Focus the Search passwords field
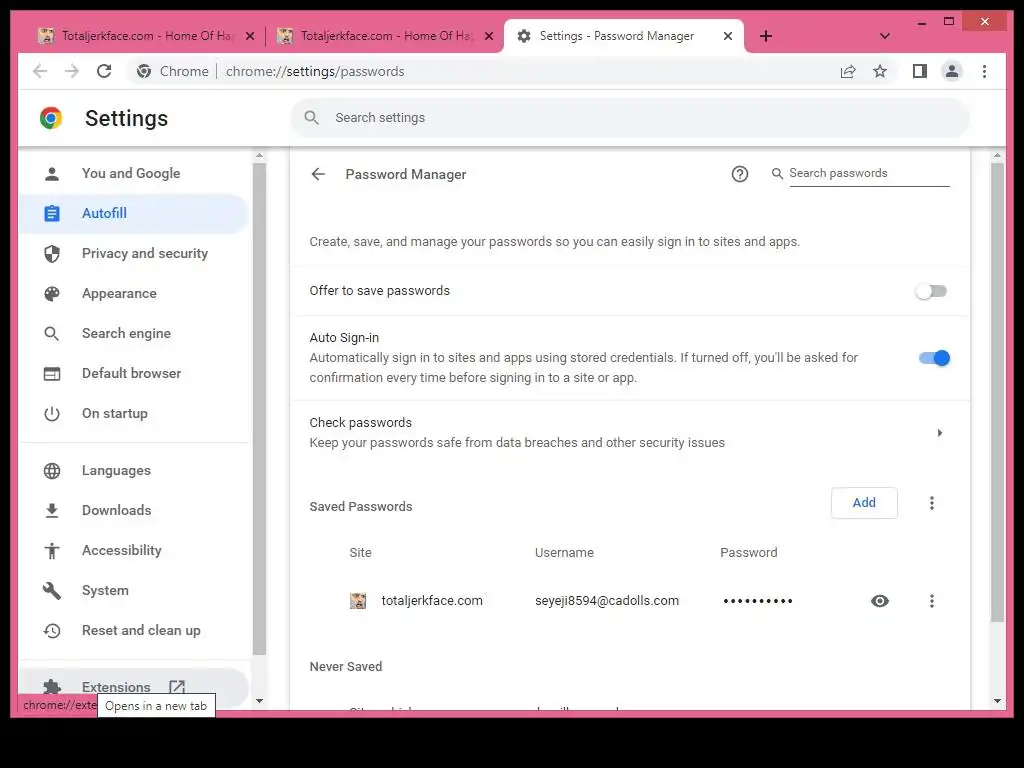 (x=869, y=174)
